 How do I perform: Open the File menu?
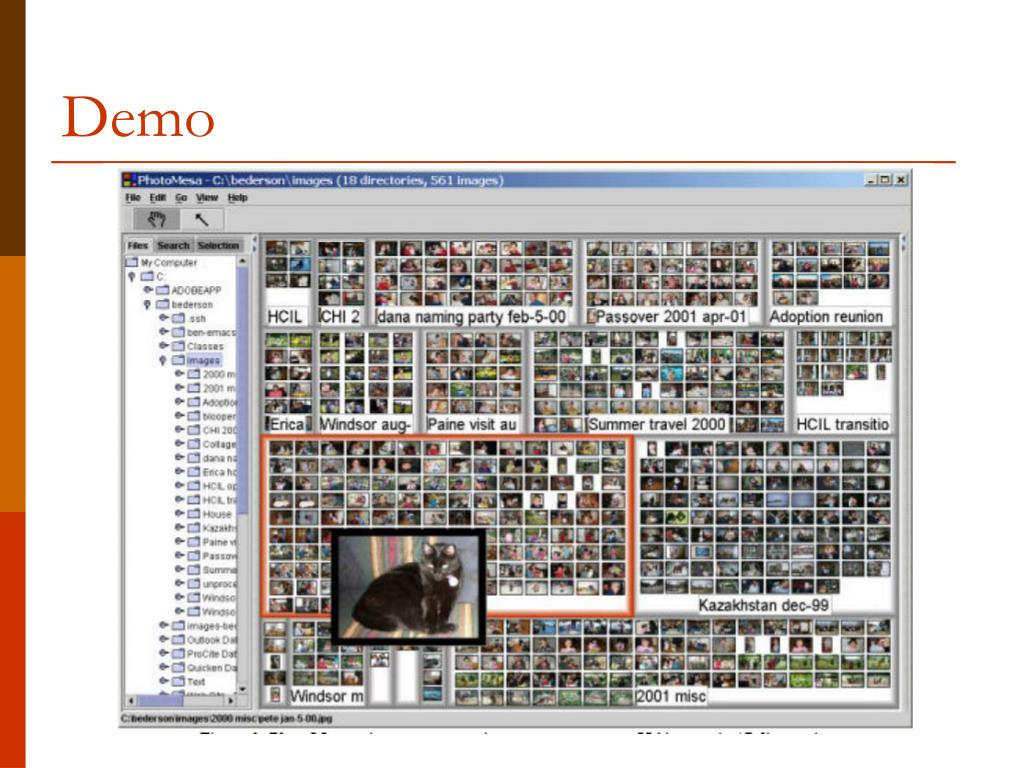133,197
